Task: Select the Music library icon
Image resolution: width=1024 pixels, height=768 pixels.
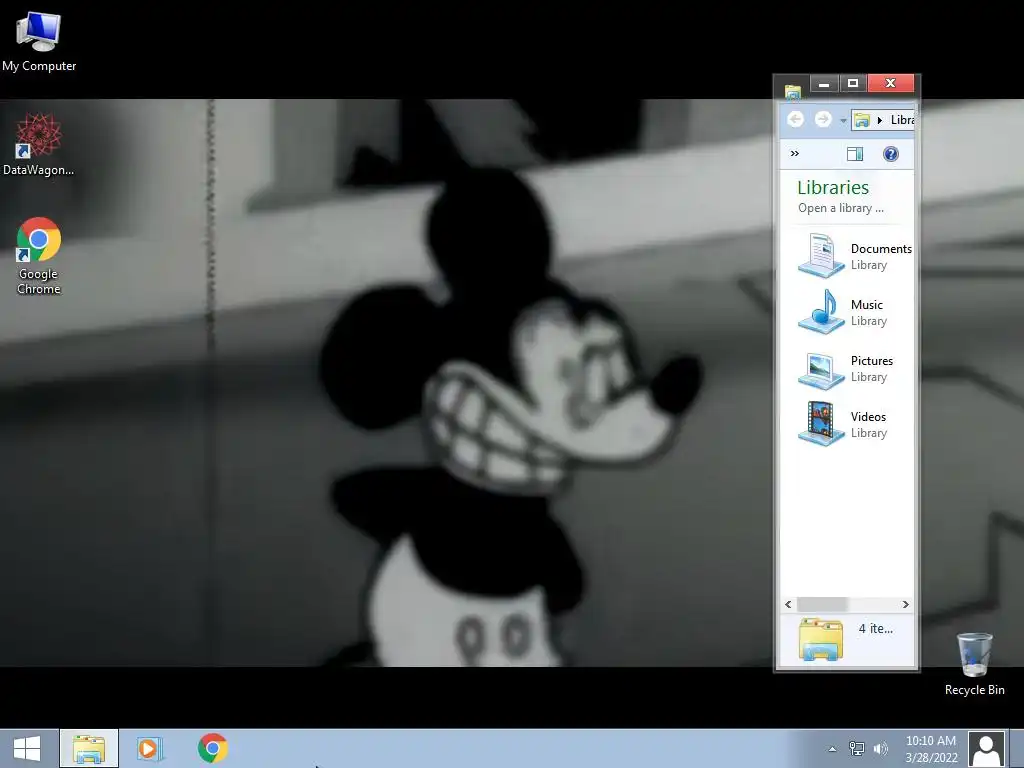Action: pos(821,312)
